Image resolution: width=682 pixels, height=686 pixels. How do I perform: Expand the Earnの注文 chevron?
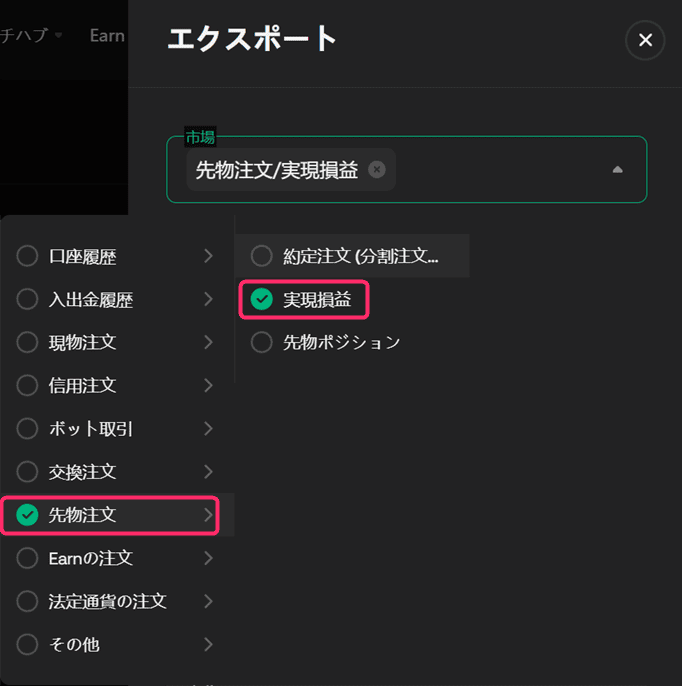[x=208, y=558]
